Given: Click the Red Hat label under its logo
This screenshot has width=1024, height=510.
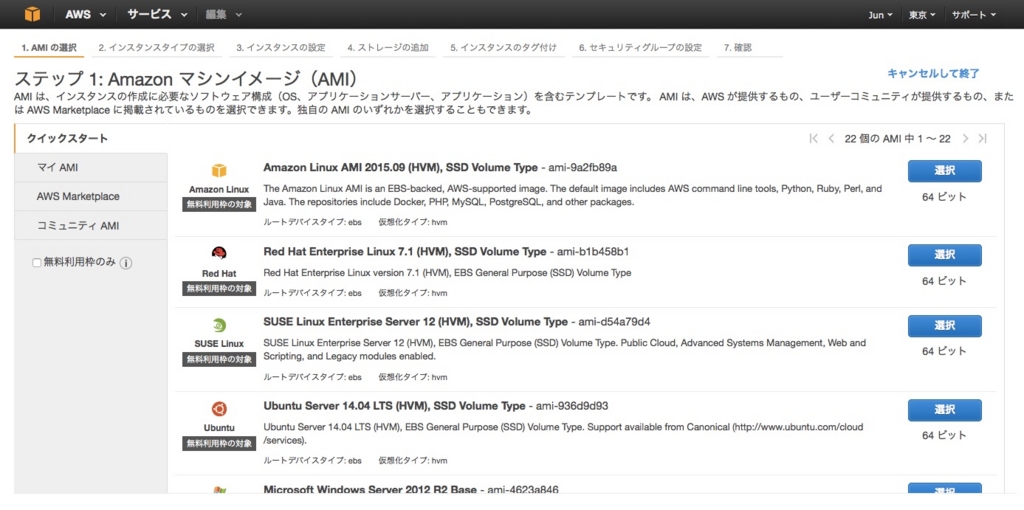Looking at the screenshot, I should click(219, 274).
